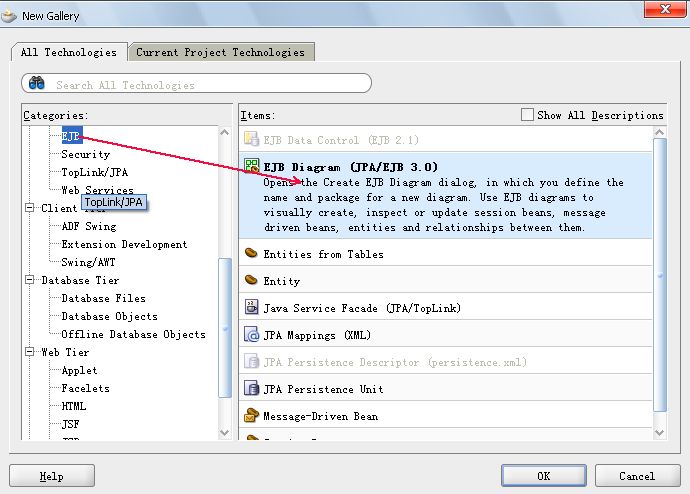Collapse the Web Tier node
The image size is (690, 494).
pyautogui.click(x=29, y=351)
